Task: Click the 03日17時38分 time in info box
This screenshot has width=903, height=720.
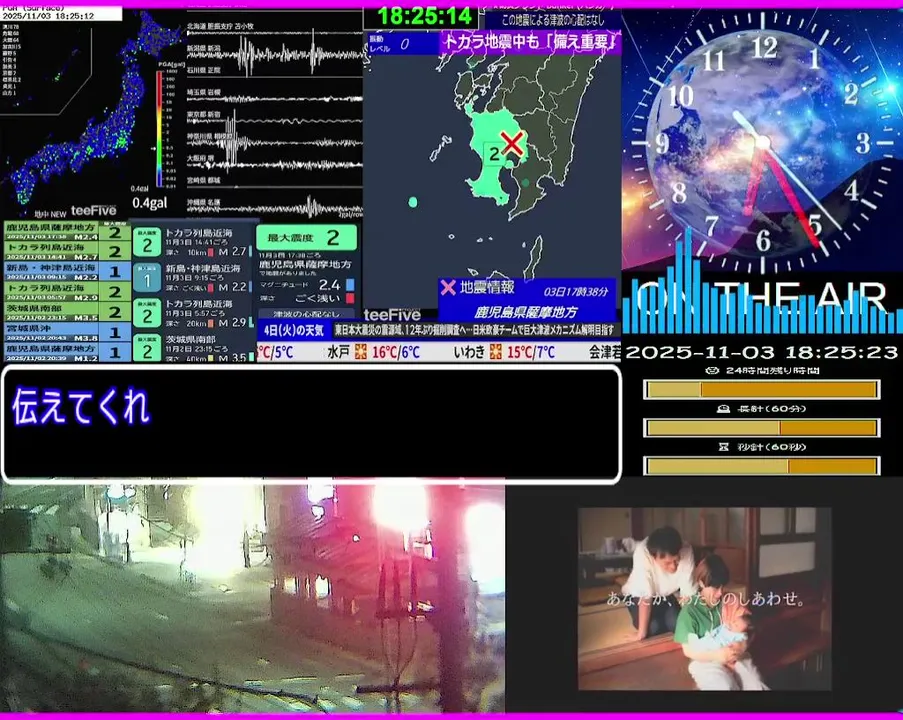Action: [575, 291]
